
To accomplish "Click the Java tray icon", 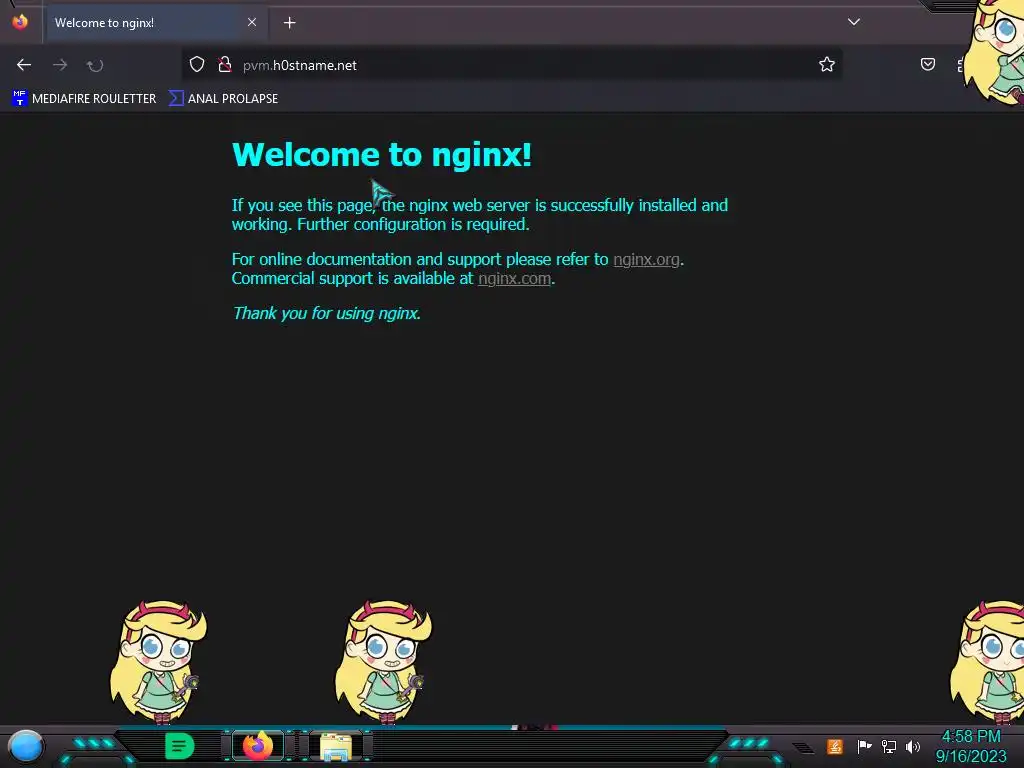I will click(835, 746).
